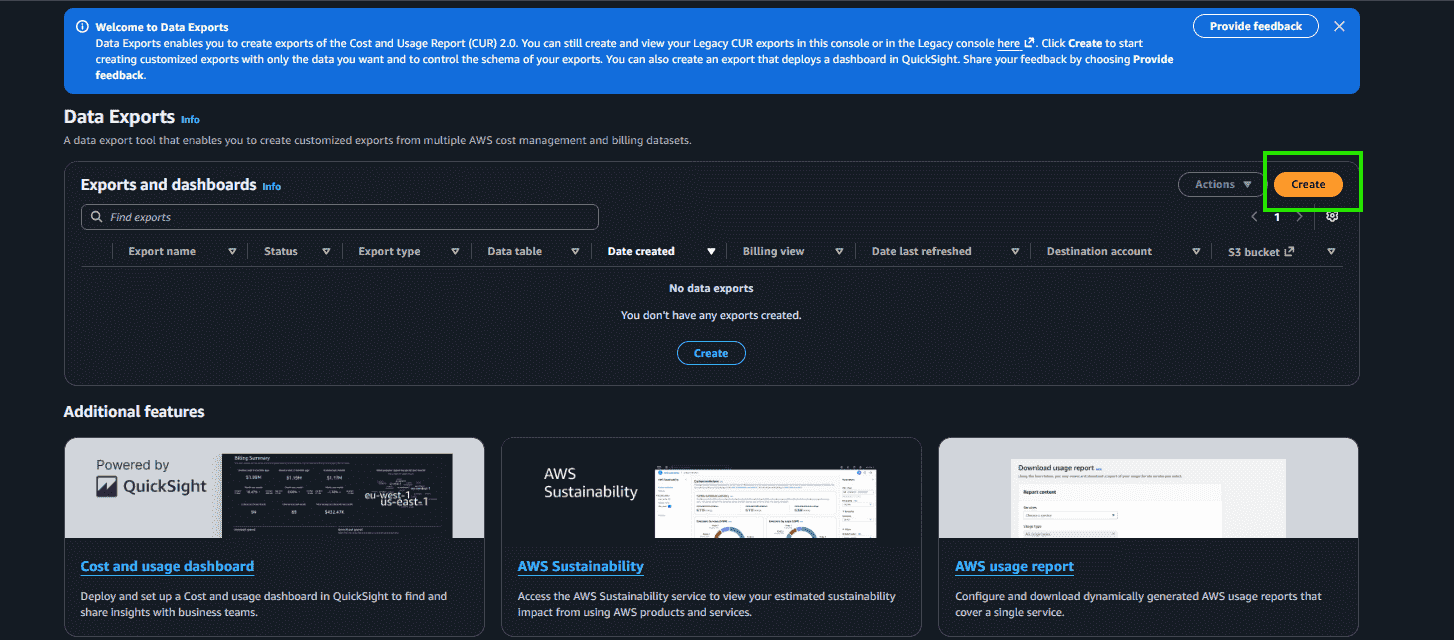Open the Actions dropdown menu
Image resolution: width=1454 pixels, height=640 pixels.
pyautogui.click(x=1222, y=184)
